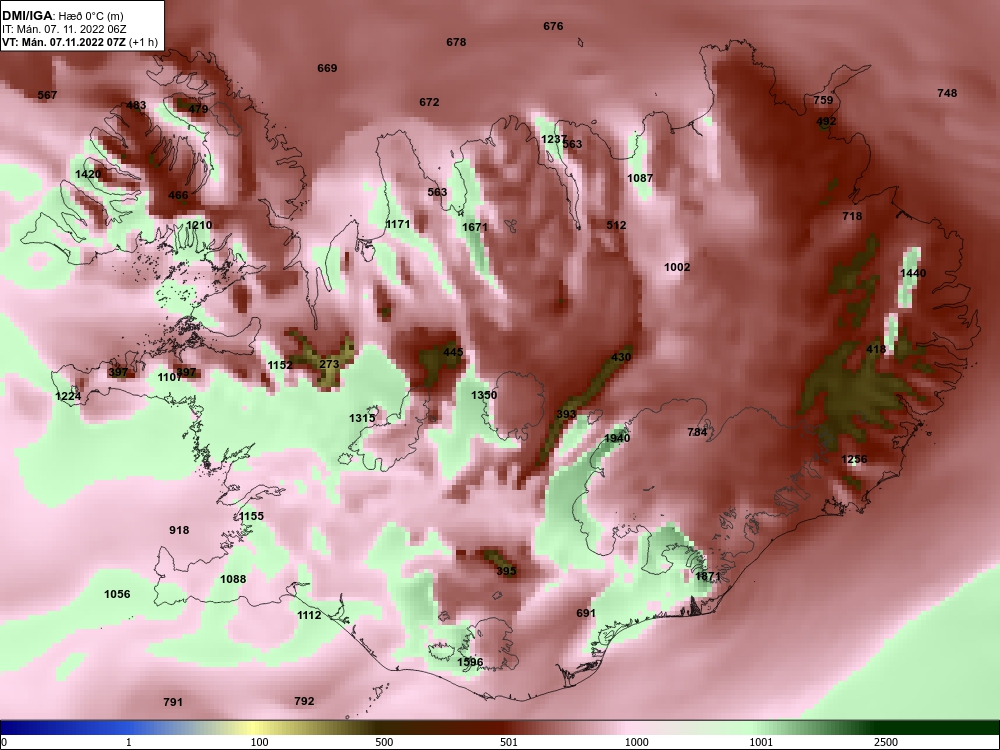Viewport: 1000px width, 750px height.
Task: Select the 669 height value
Action: pos(327,68)
